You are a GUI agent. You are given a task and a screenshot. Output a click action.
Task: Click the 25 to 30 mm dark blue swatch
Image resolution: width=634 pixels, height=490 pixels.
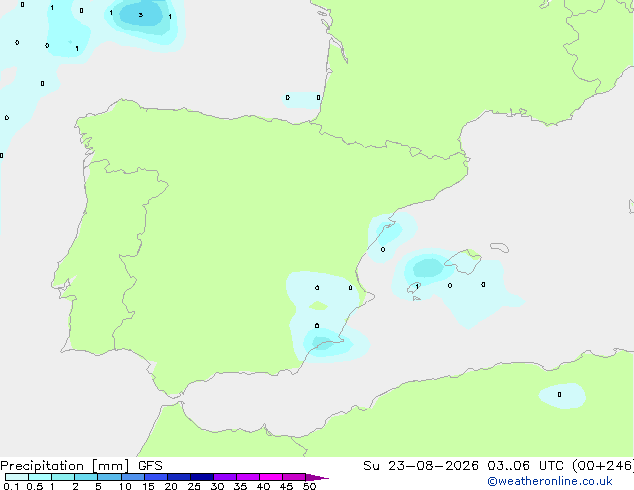pos(202,477)
